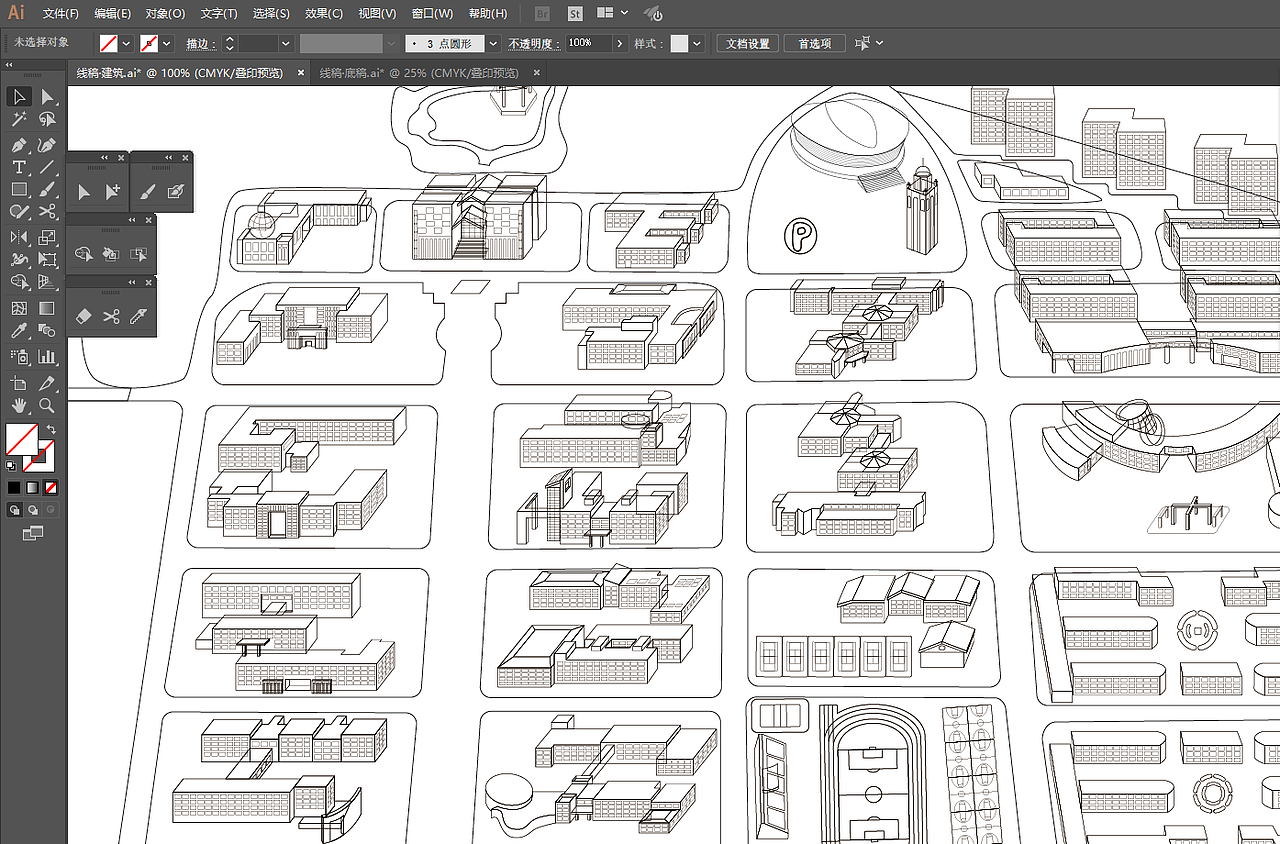Image resolution: width=1280 pixels, height=844 pixels.
Task: Select the Curvature tool
Action: click(x=47, y=145)
